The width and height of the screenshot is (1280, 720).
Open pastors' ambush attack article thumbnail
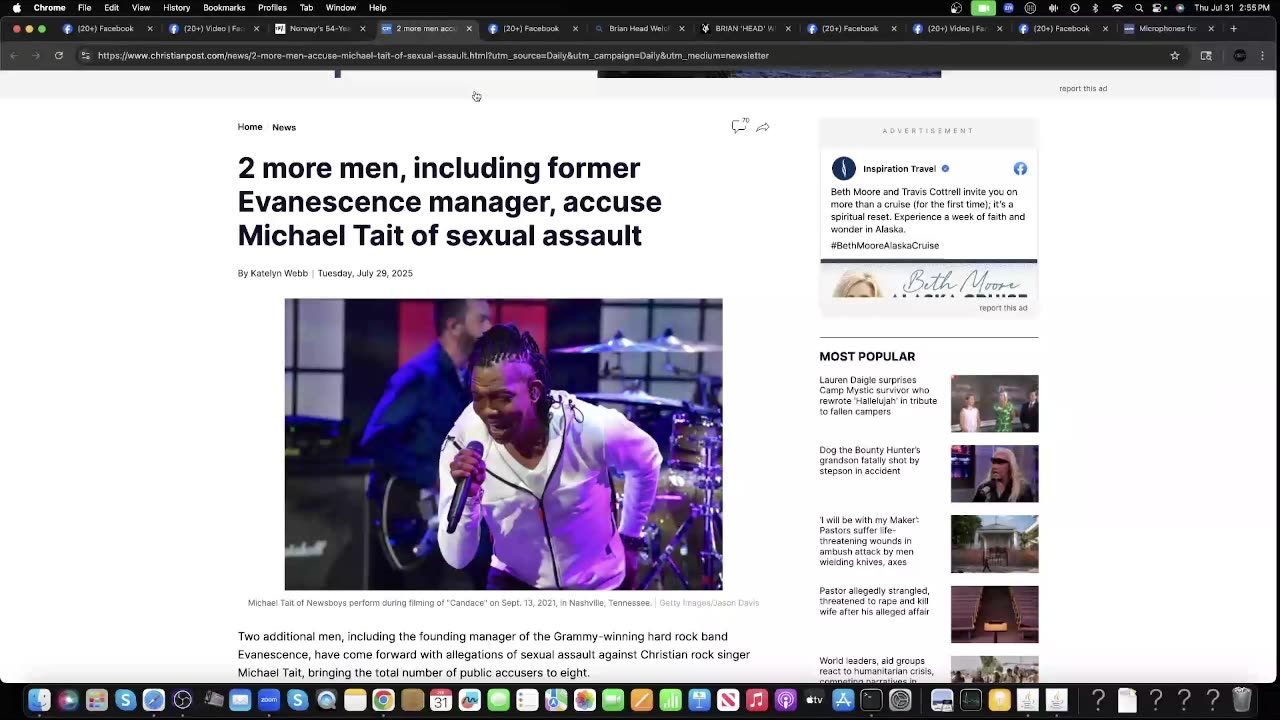pyautogui.click(x=994, y=544)
